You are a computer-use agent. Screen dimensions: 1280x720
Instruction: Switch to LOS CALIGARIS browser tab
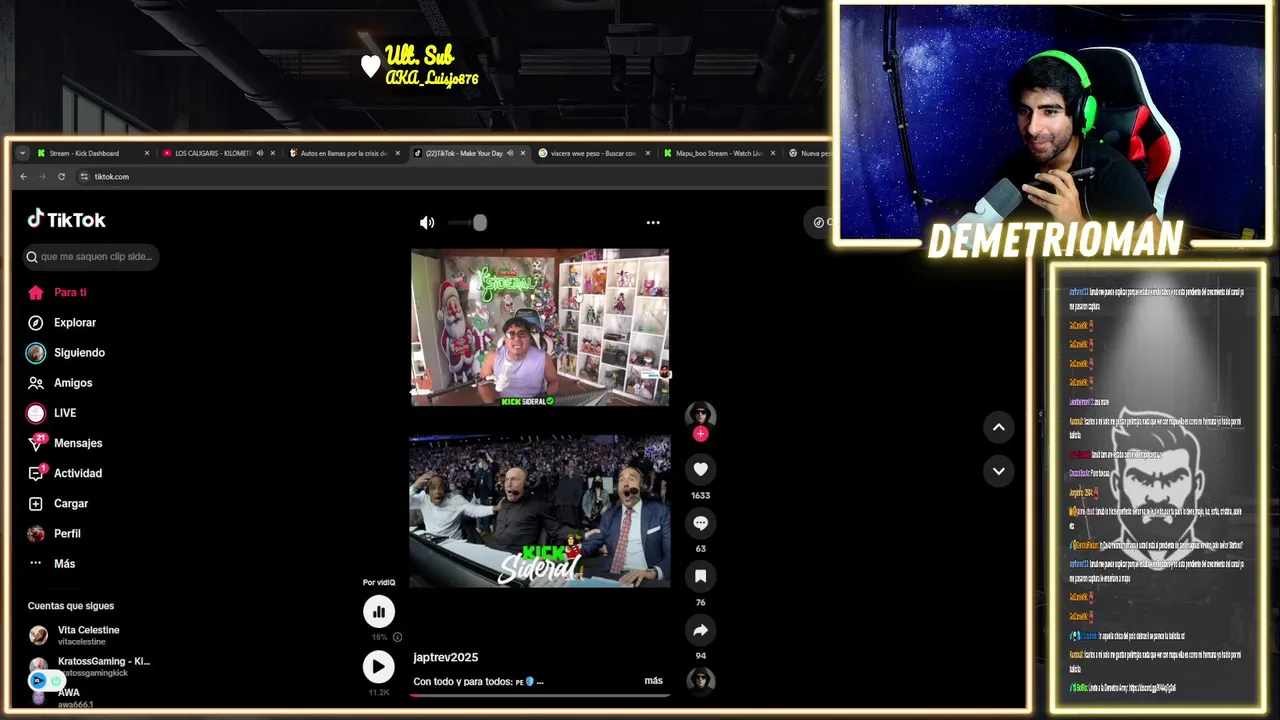pos(212,153)
